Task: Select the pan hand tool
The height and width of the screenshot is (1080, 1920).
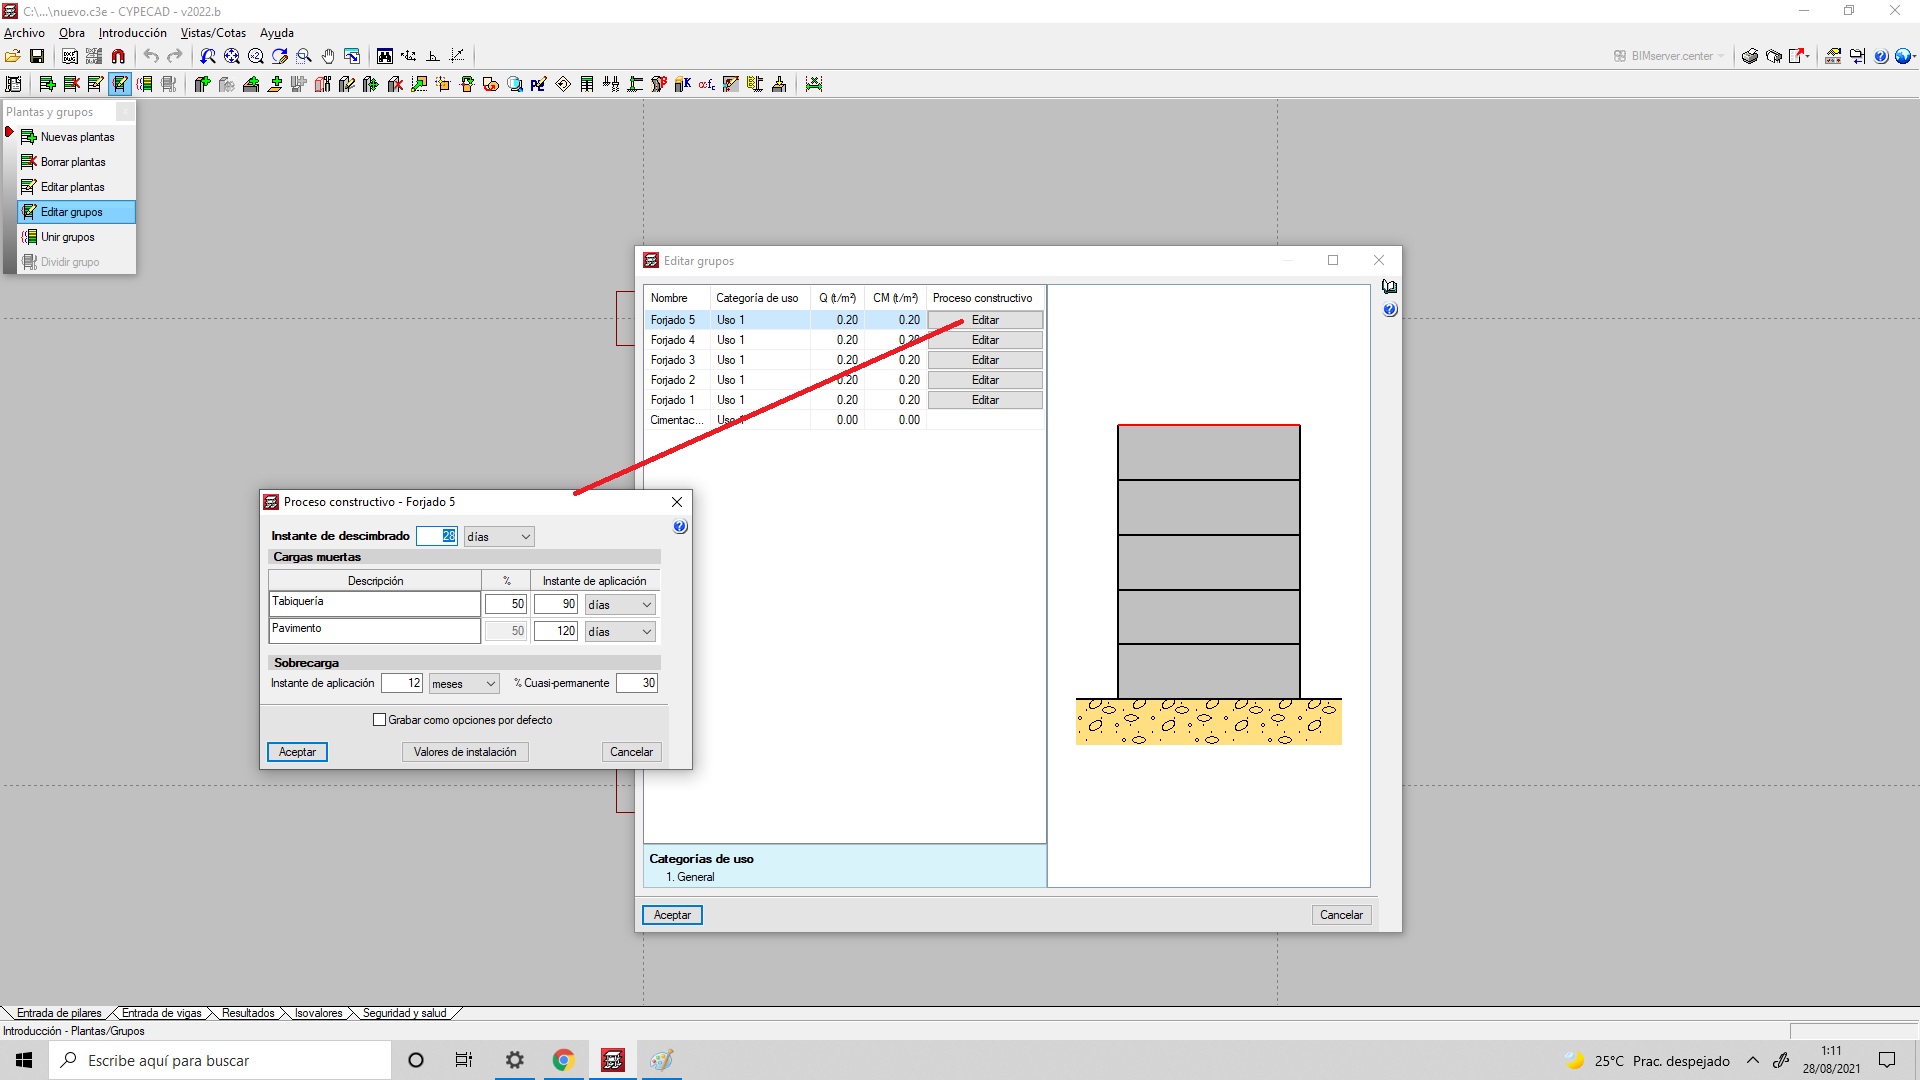Action: (328, 56)
